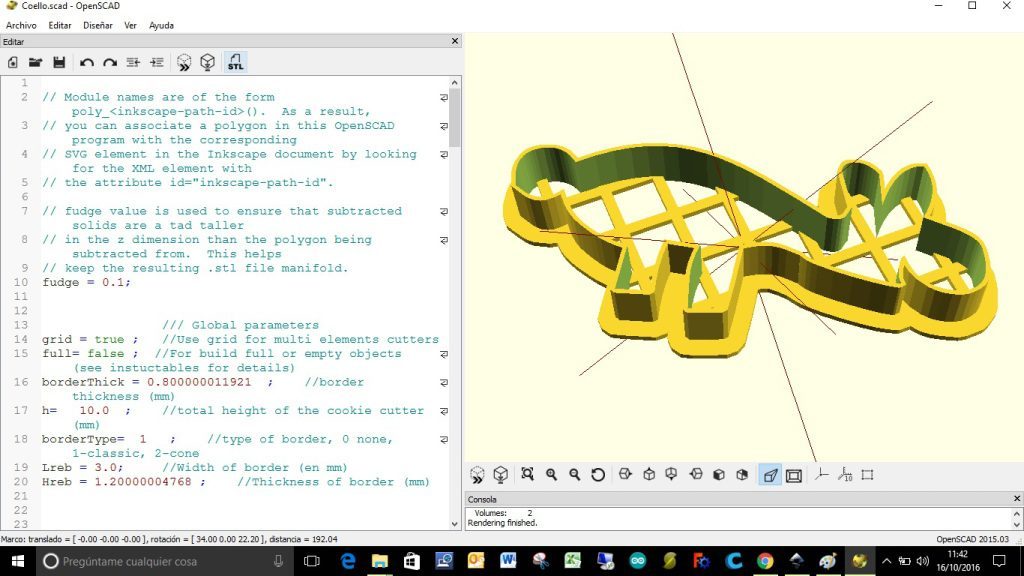Open a new file with toolbar icon
The image size is (1024, 576).
point(13,62)
